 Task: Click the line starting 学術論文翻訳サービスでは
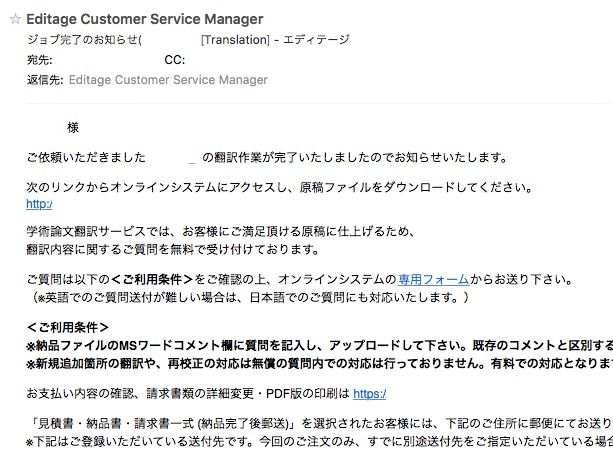[x=220, y=231]
